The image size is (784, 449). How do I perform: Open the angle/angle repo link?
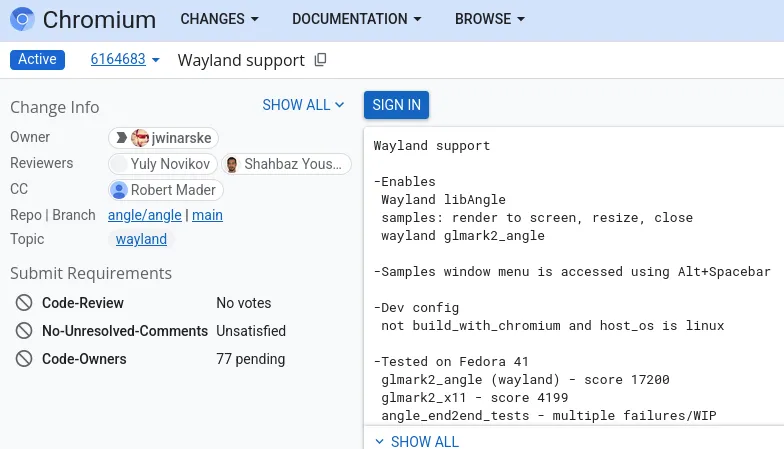[x=144, y=215]
